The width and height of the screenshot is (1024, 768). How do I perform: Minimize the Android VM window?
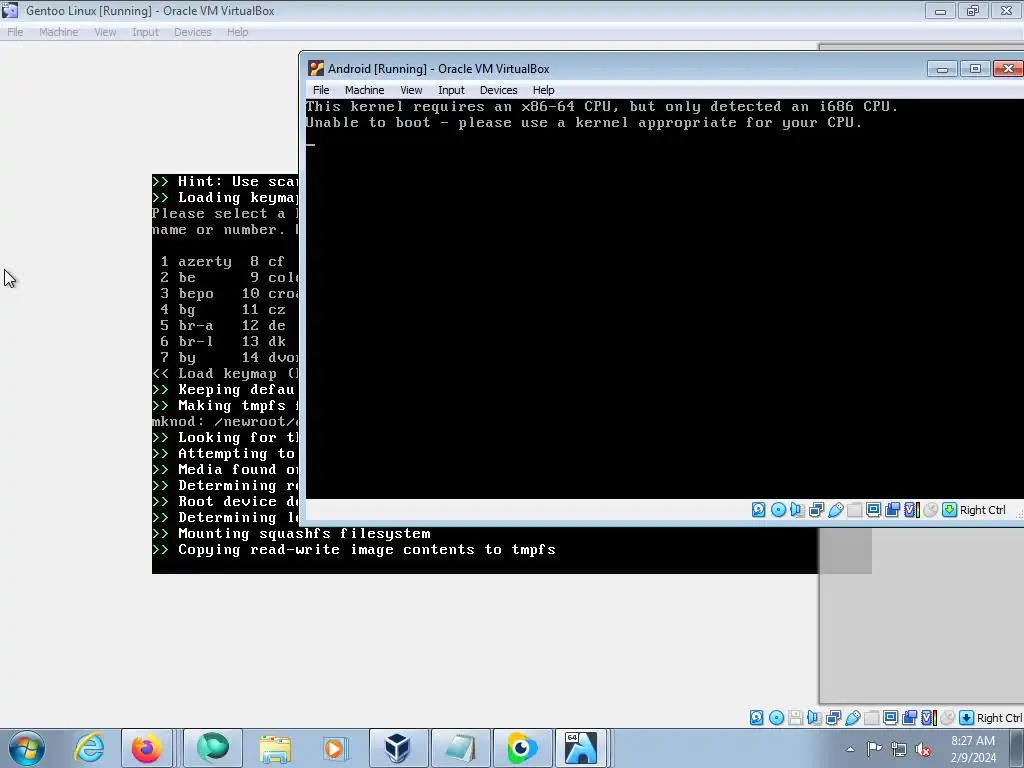[x=942, y=69]
